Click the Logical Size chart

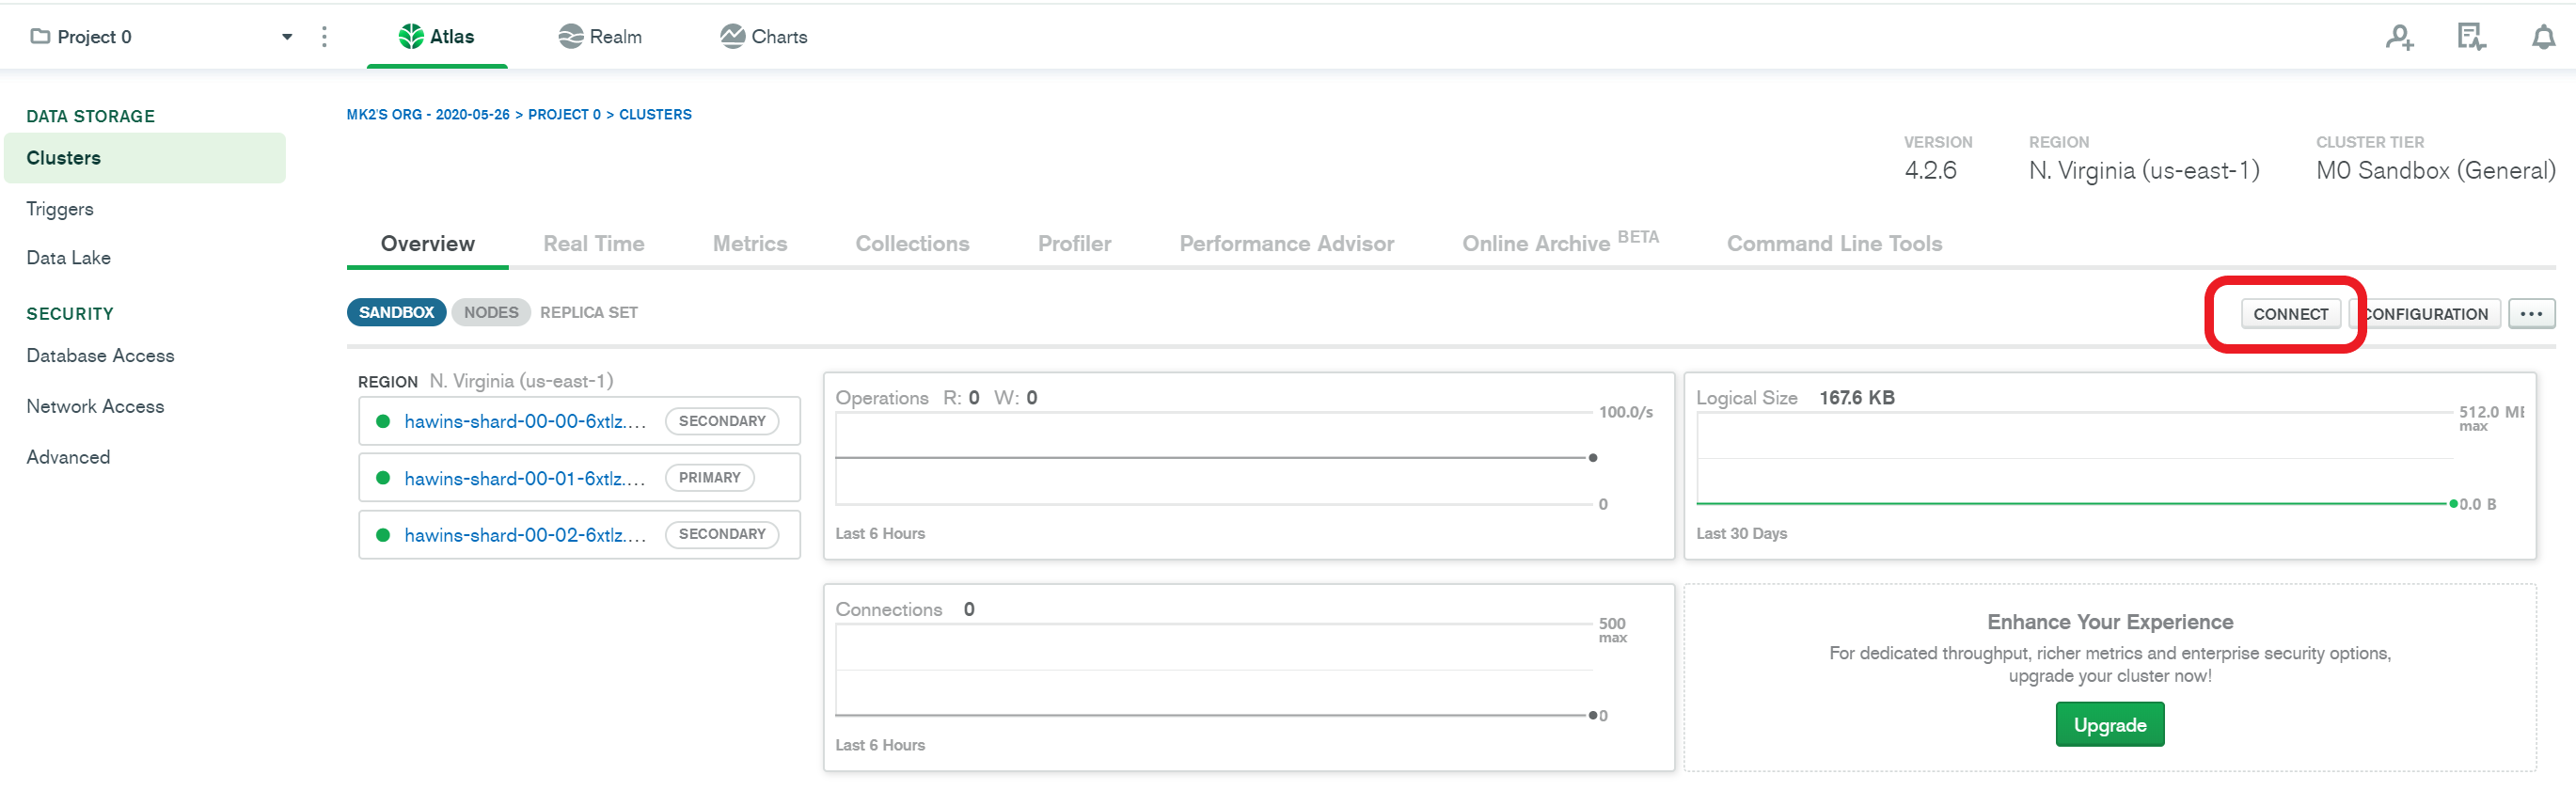pos(2110,466)
